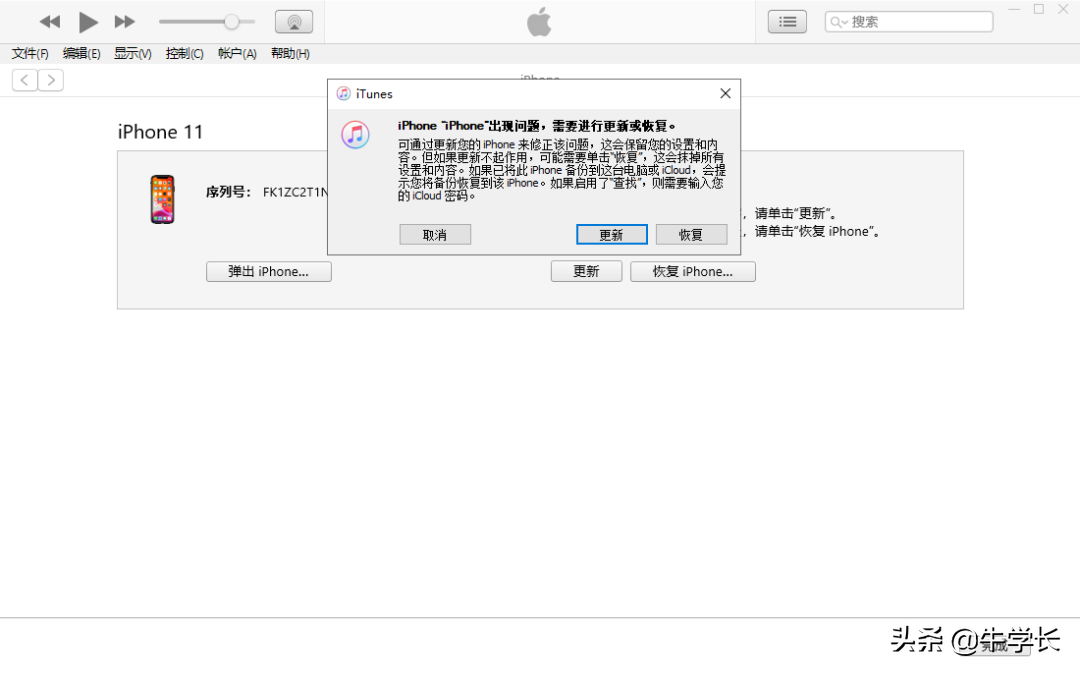Image resolution: width=1080 pixels, height=673 pixels.
Task: Click the 恢复 iPhone... button
Action: point(693,271)
